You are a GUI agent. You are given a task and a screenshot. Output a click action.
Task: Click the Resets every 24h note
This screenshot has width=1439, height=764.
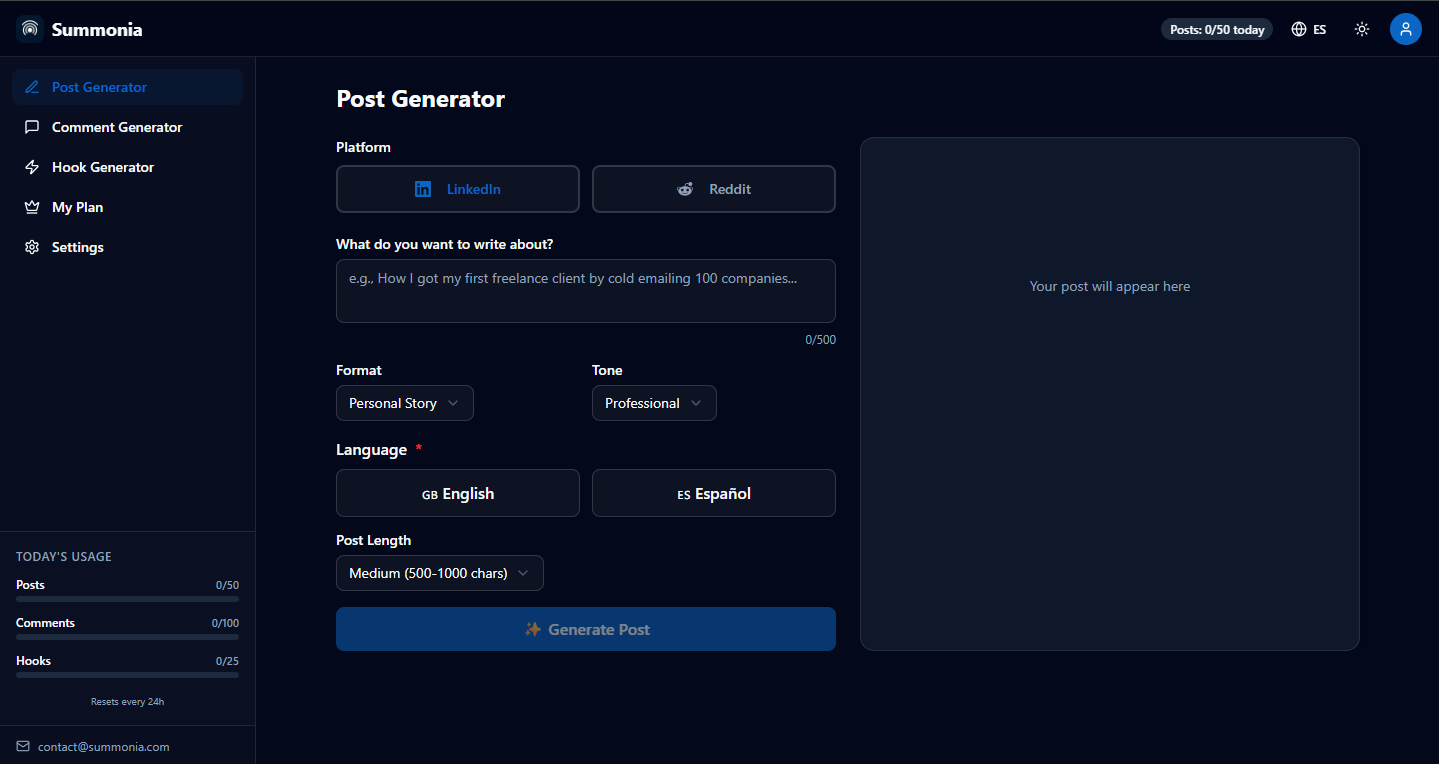[x=128, y=702]
